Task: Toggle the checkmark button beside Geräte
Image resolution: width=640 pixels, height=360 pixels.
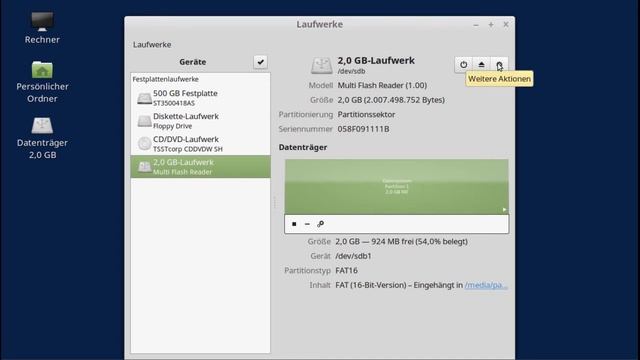Action: 260,62
